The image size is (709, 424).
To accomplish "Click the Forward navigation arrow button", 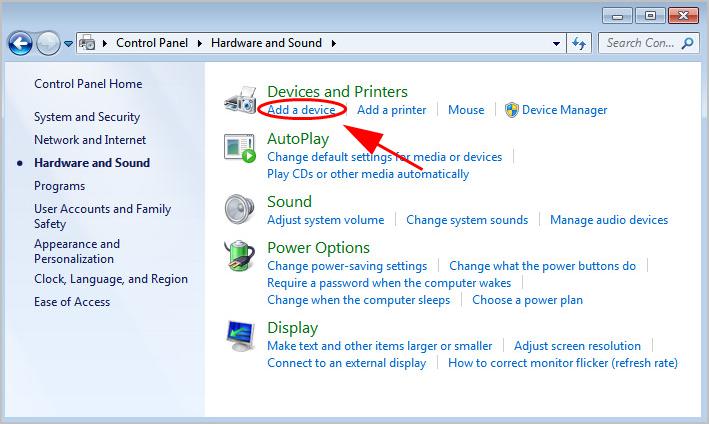I will 48,44.
